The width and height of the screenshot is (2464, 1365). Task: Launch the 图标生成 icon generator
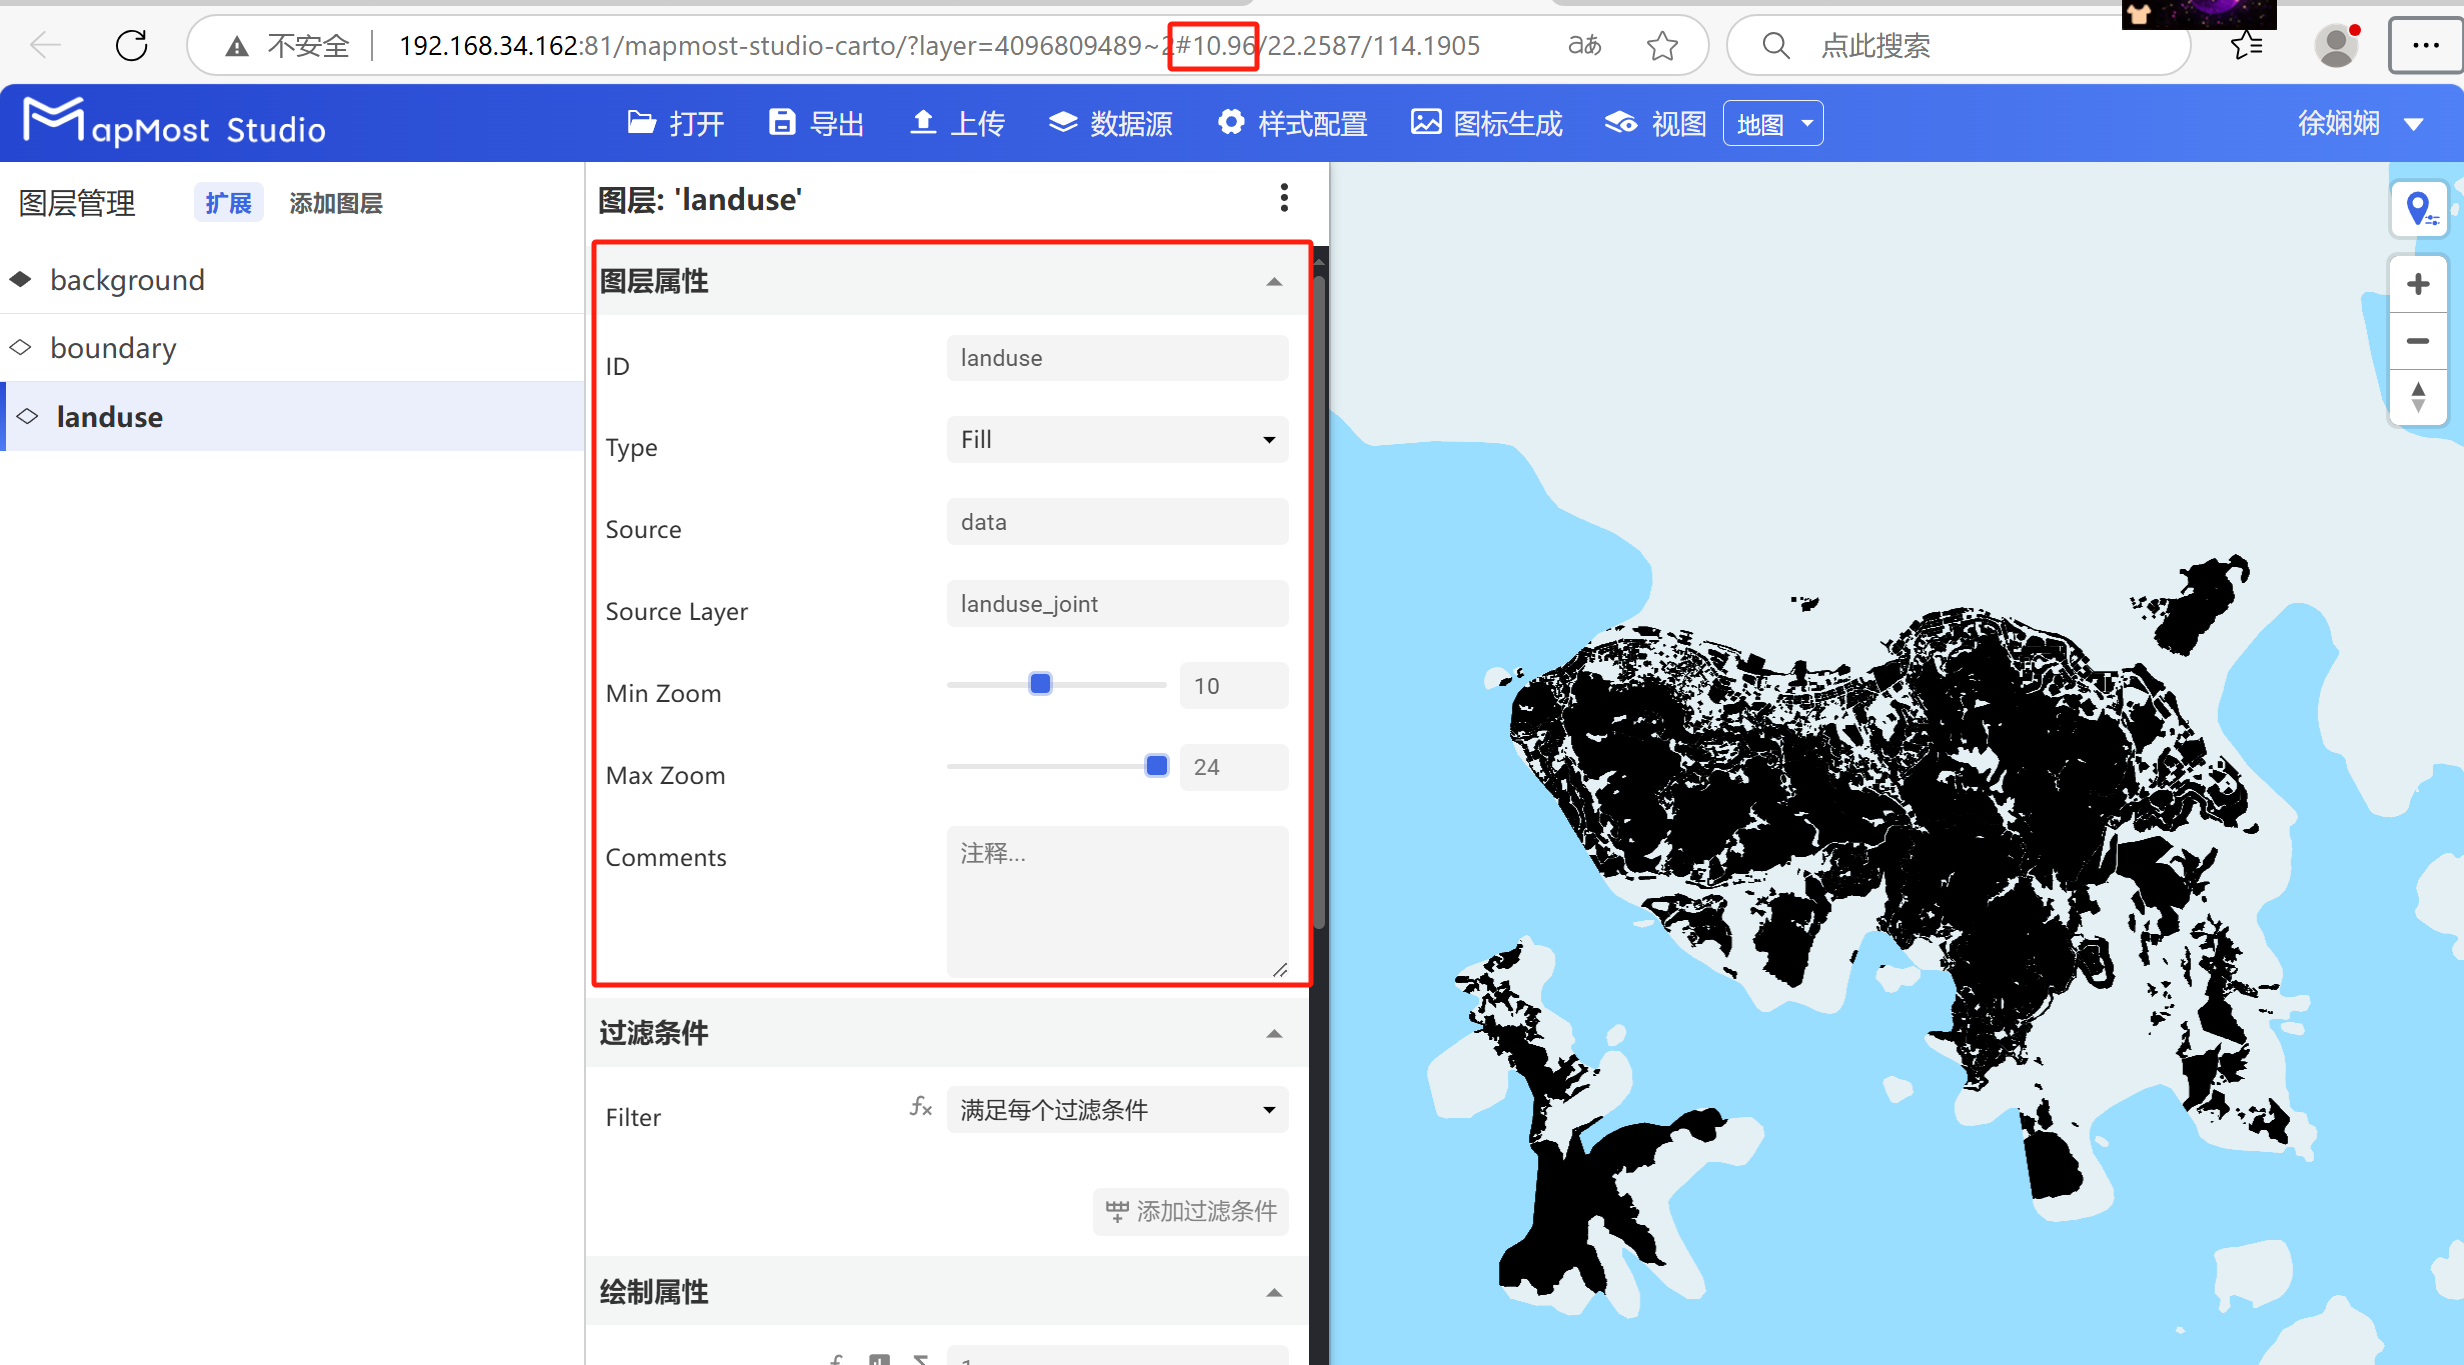coord(1486,122)
